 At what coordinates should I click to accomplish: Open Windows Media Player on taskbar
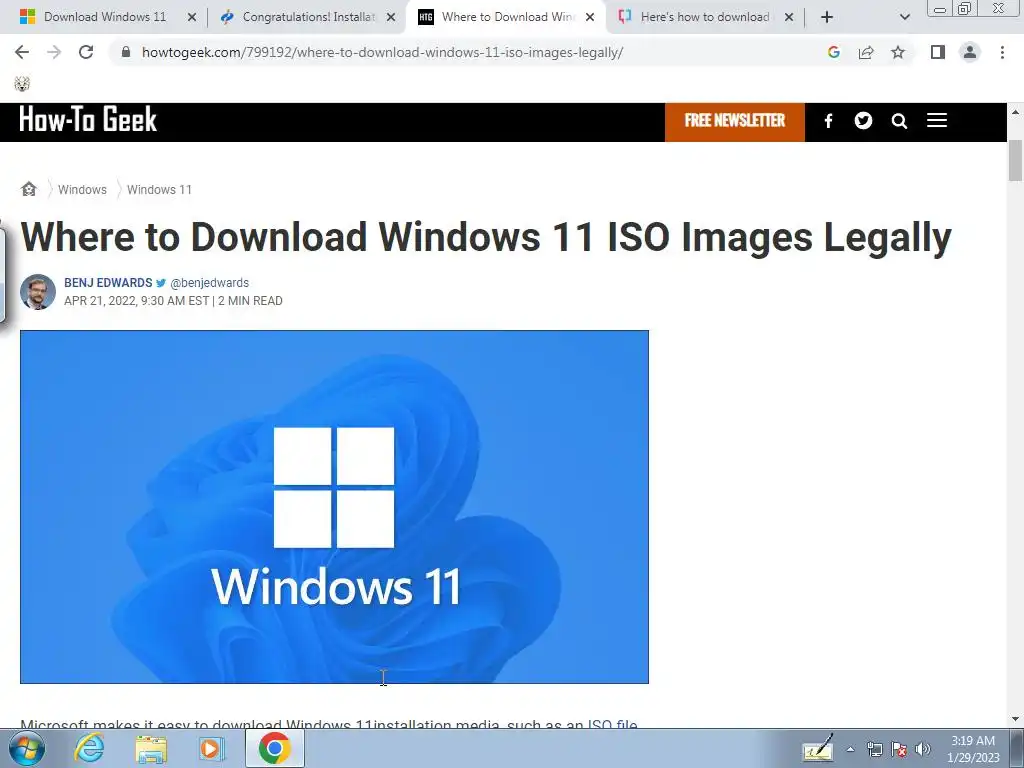coord(211,749)
